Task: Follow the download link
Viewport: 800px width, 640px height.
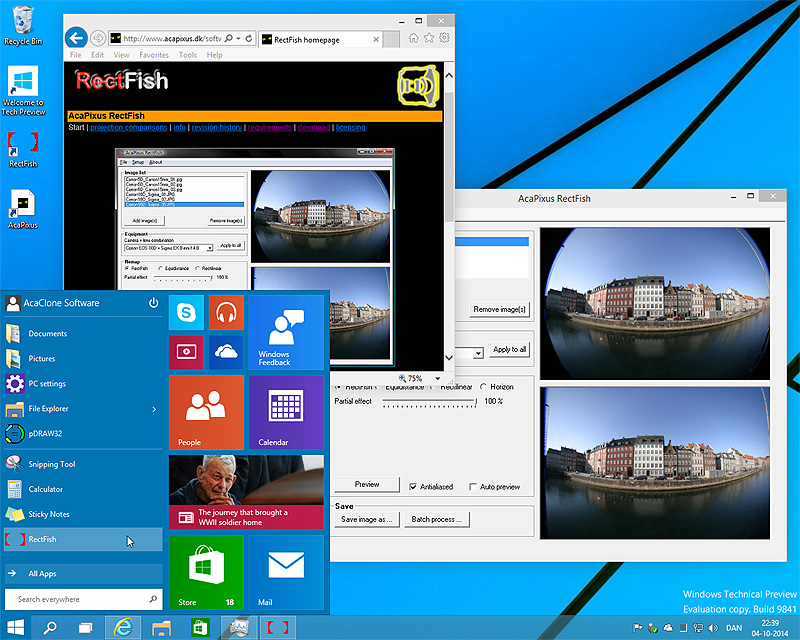Action: [x=314, y=128]
